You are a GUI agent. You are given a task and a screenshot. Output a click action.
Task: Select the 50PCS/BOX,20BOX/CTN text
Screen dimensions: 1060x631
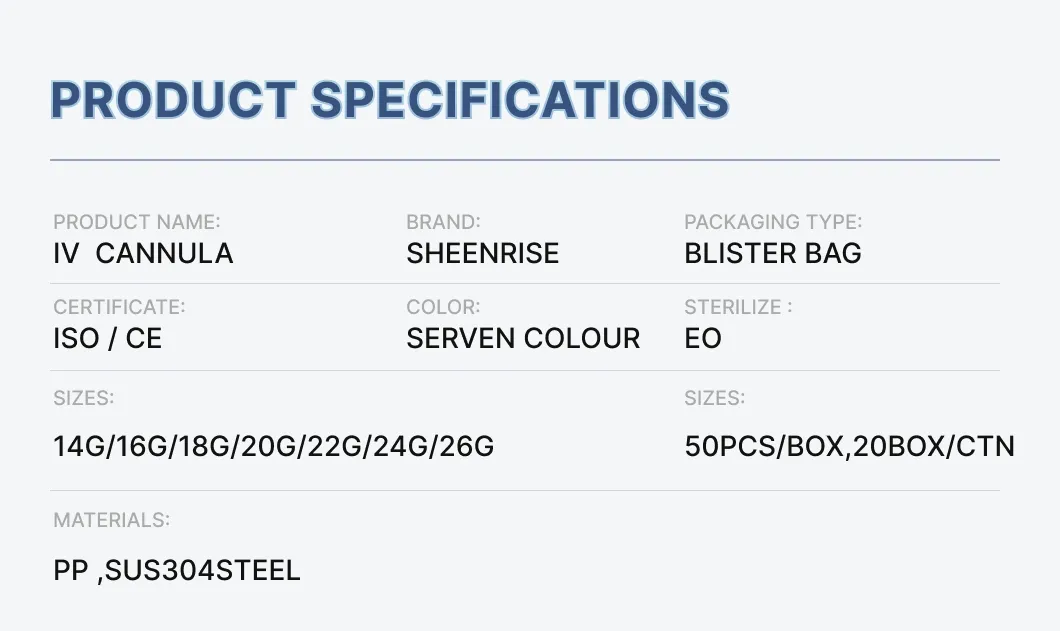click(x=849, y=446)
